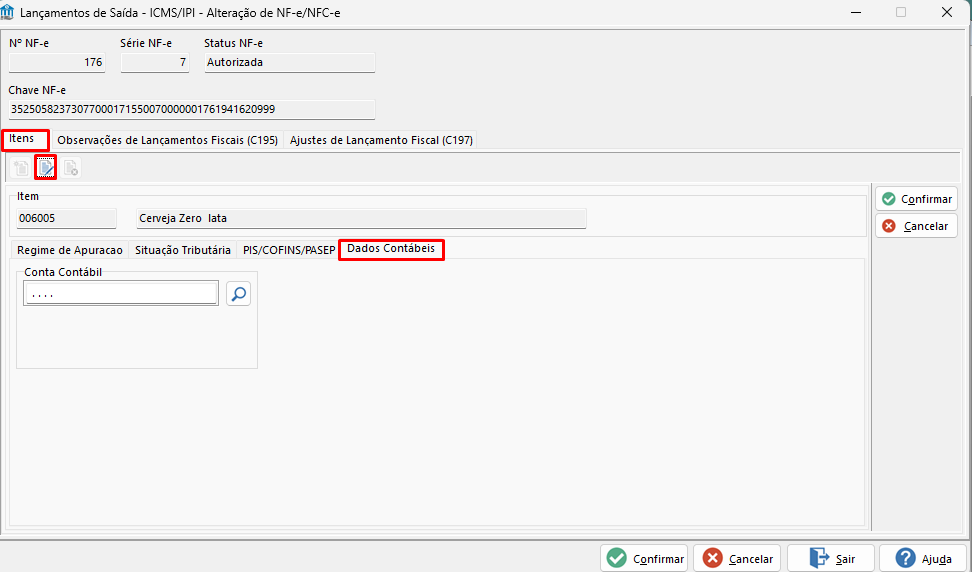Screen dimensions: 972x572
Task: Click item code field 006005
Action: click(66, 219)
